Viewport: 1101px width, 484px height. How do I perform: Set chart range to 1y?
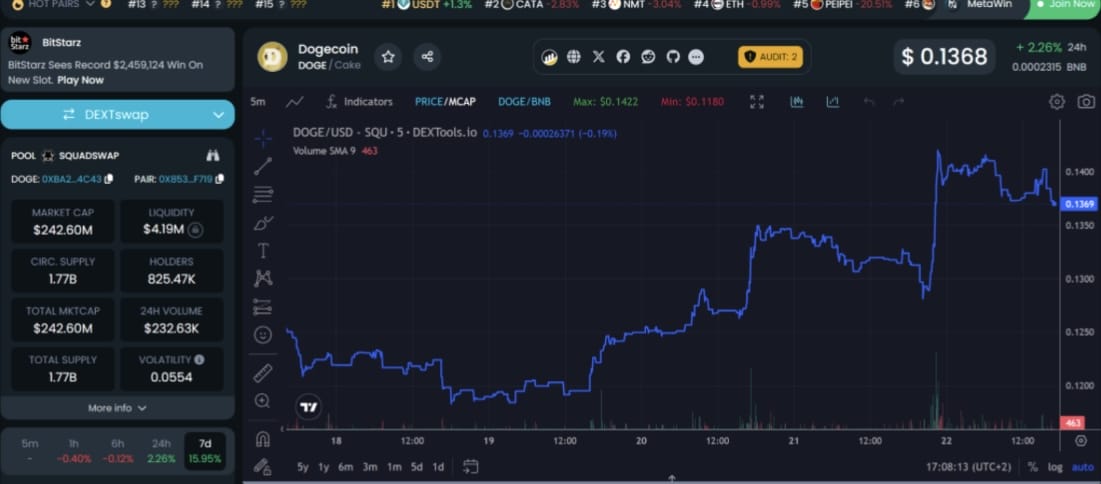click(323, 466)
